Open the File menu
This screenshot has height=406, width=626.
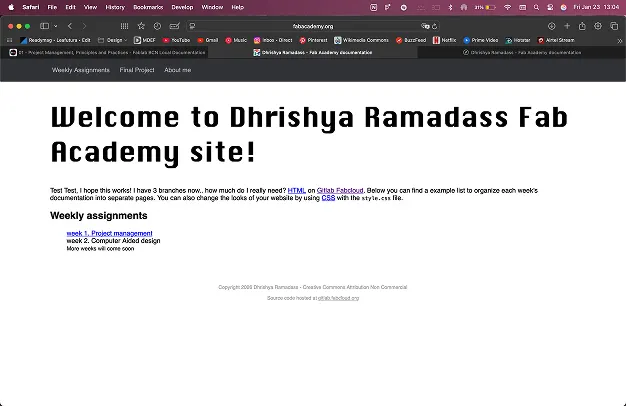tap(52, 7)
